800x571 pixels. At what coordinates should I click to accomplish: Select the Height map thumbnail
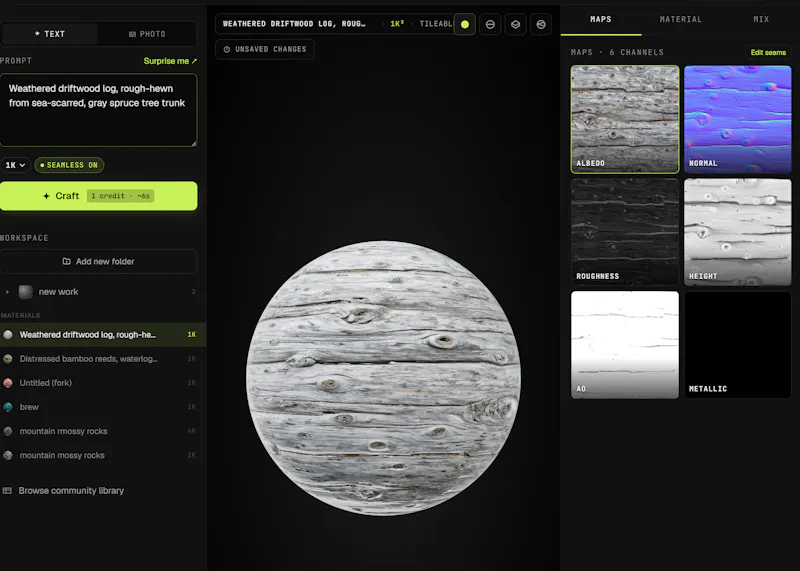pos(738,232)
